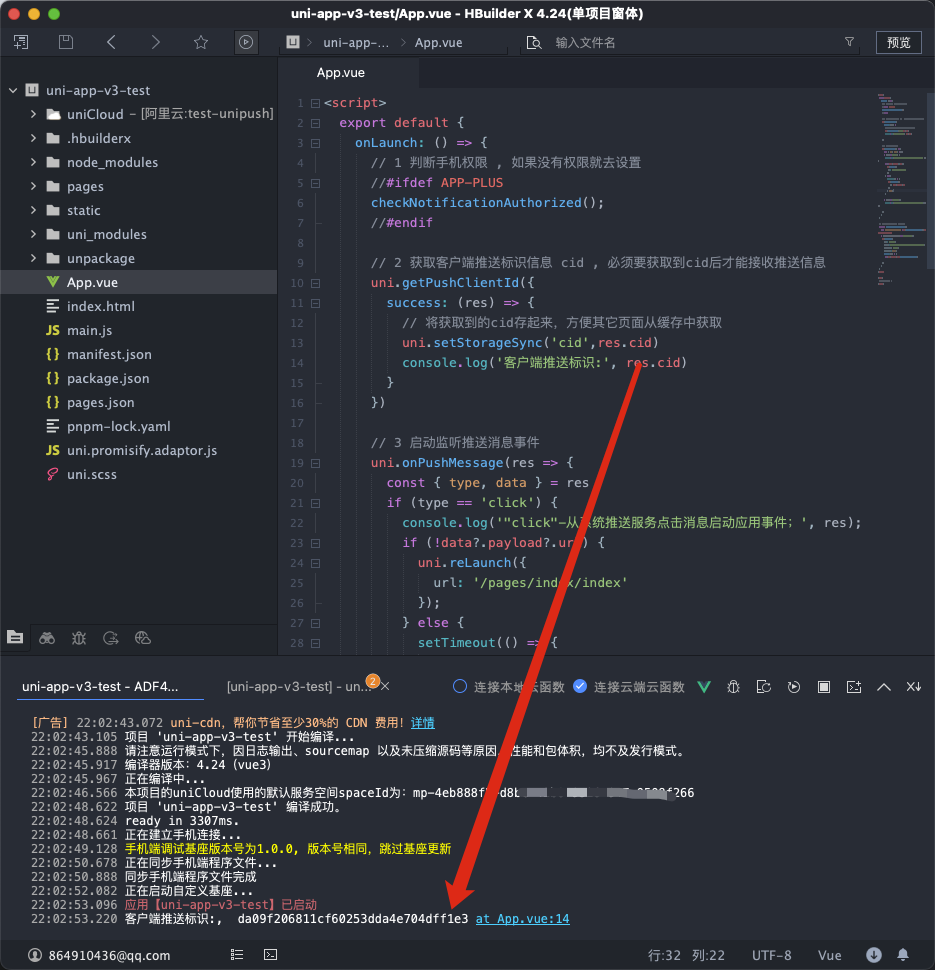Screen dimensions: 935x970
Task: Click the debug bug icon in sidebar bottom
Action: click(79, 638)
